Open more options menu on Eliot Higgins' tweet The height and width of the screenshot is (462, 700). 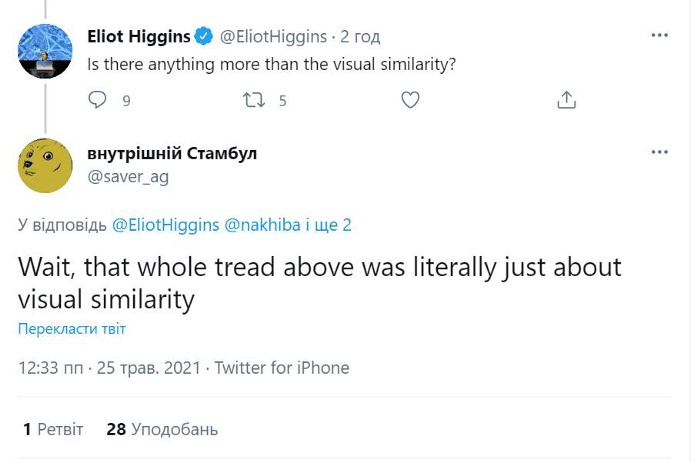coord(659,36)
